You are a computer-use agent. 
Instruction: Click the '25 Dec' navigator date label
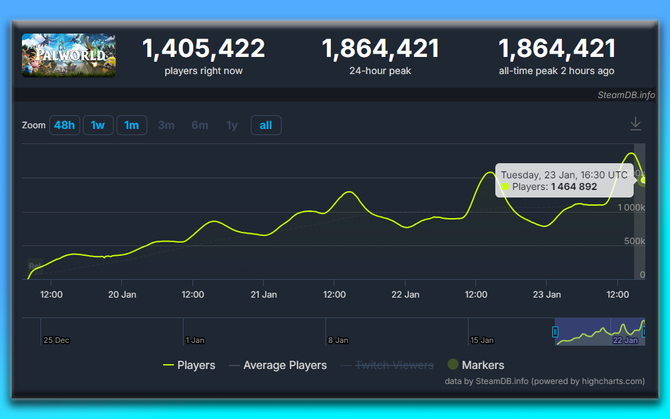coord(56,340)
